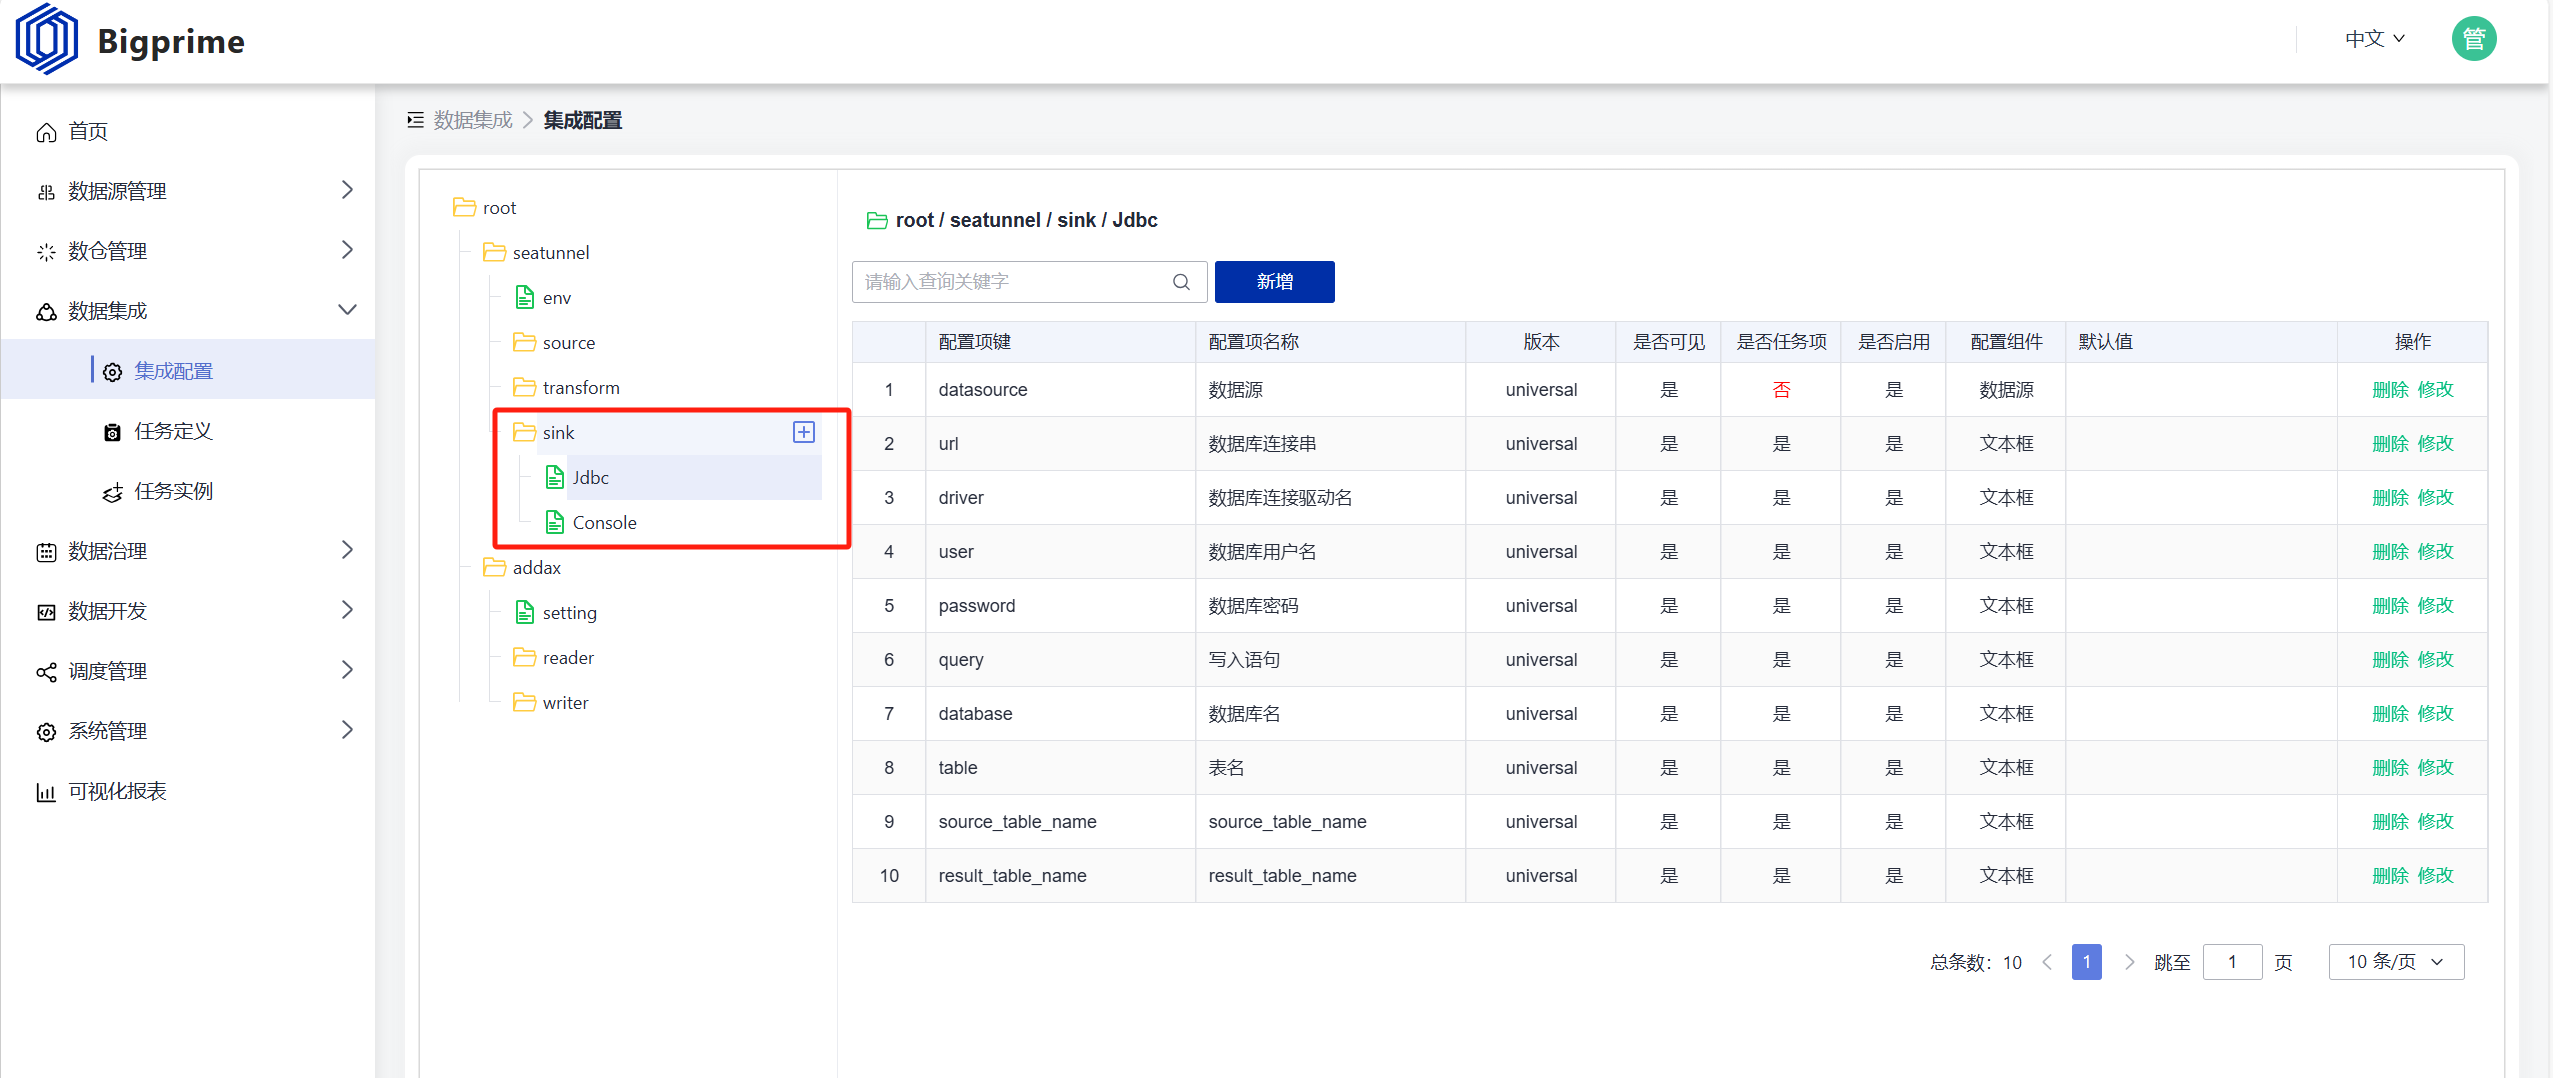Open the 任务实例 menu item
The image size is (2553, 1078).
coord(188,491)
